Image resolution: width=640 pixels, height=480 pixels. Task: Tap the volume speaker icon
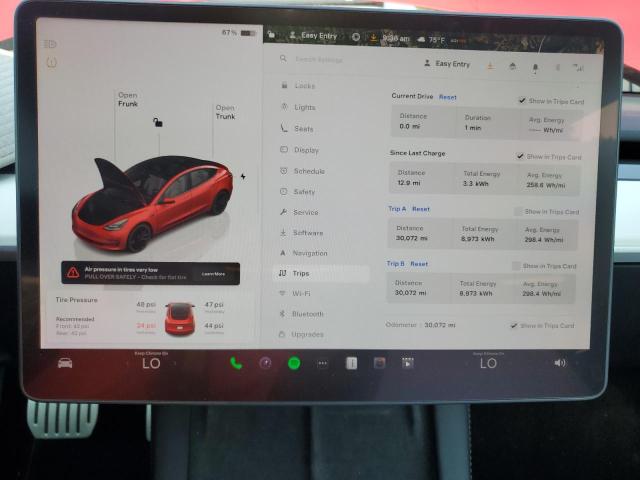[560, 362]
